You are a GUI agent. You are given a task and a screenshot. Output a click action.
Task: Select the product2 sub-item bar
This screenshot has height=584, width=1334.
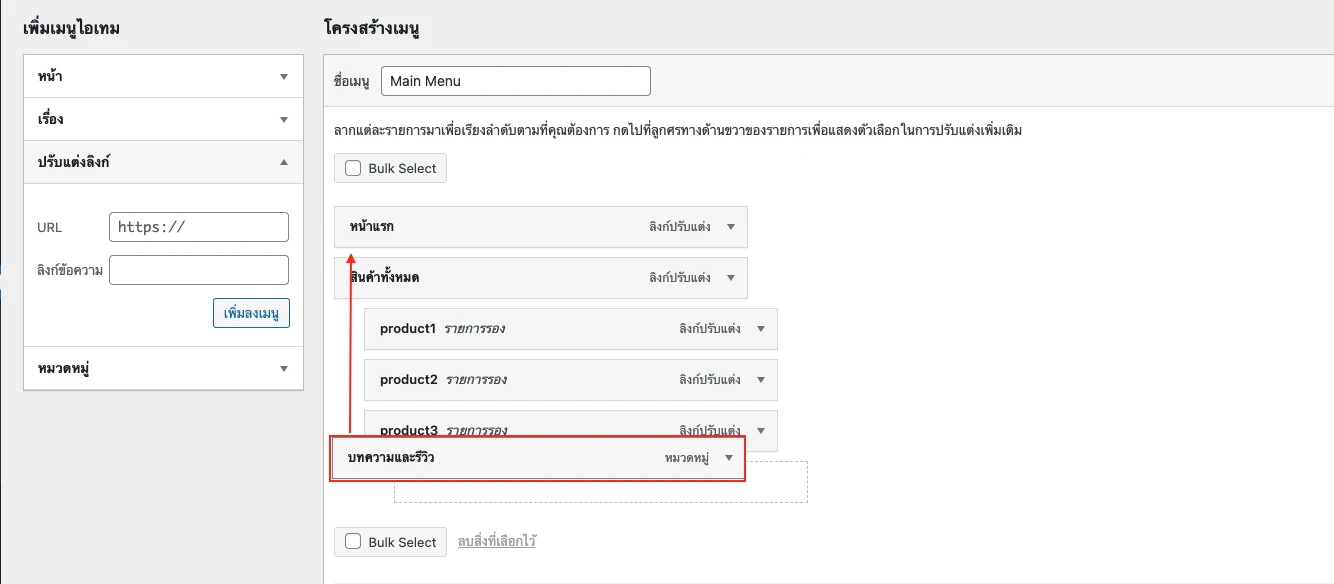tap(571, 380)
